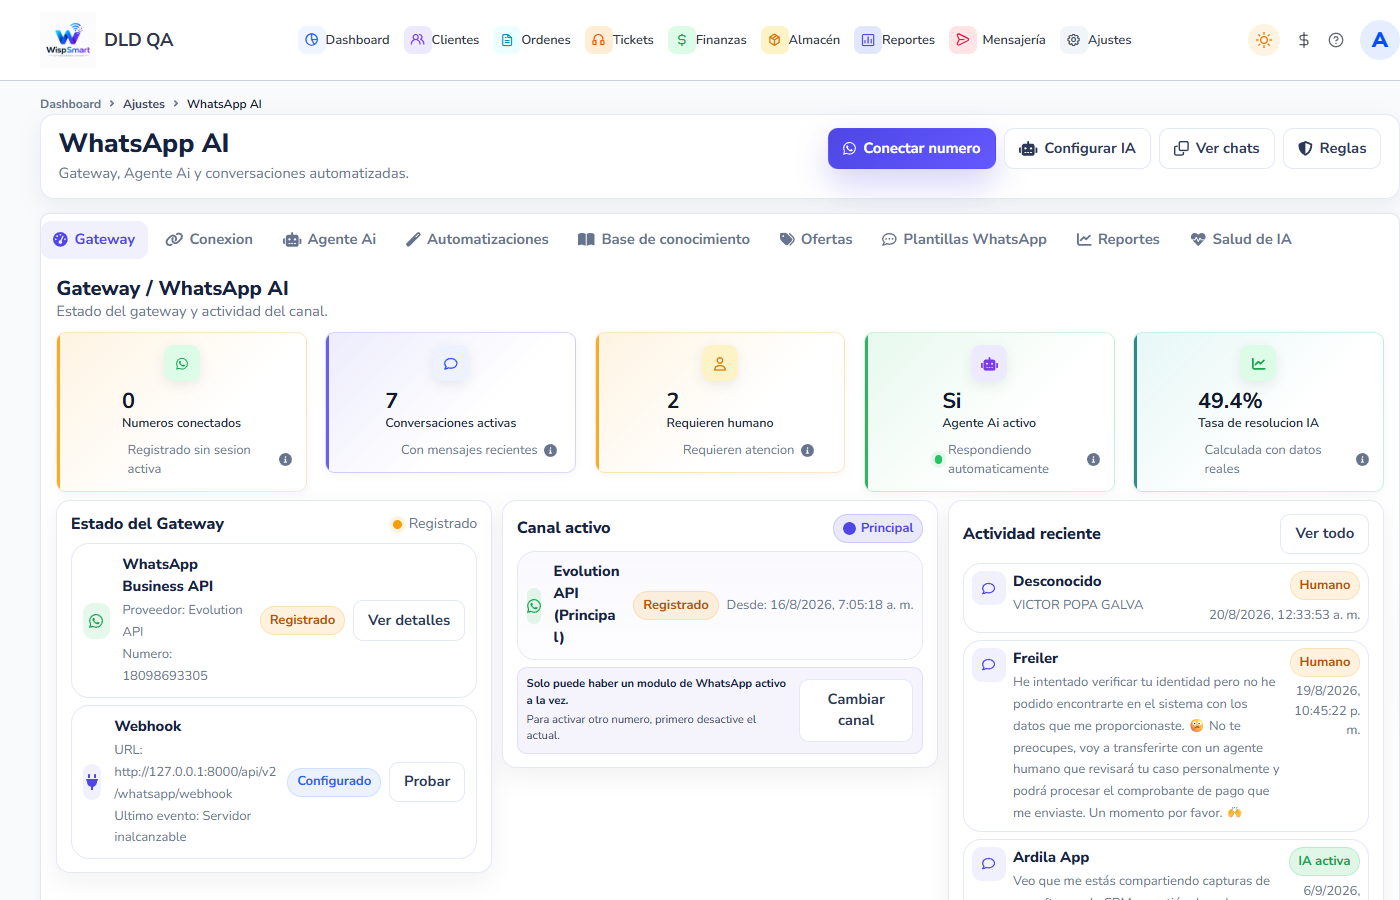Click info icon on Numeros conectados card
Viewport: 1400px width, 900px height.
pos(285,460)
